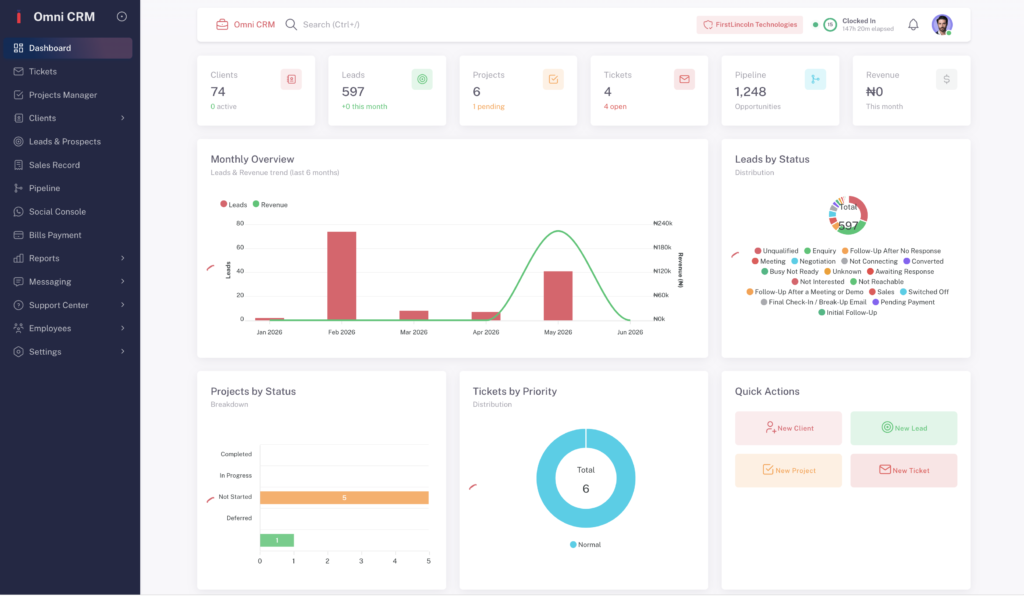Image resolution: width=1024 pixels, height=597 pixels.
Task: Open the notifications bell icon
Action: pos(913,25)
